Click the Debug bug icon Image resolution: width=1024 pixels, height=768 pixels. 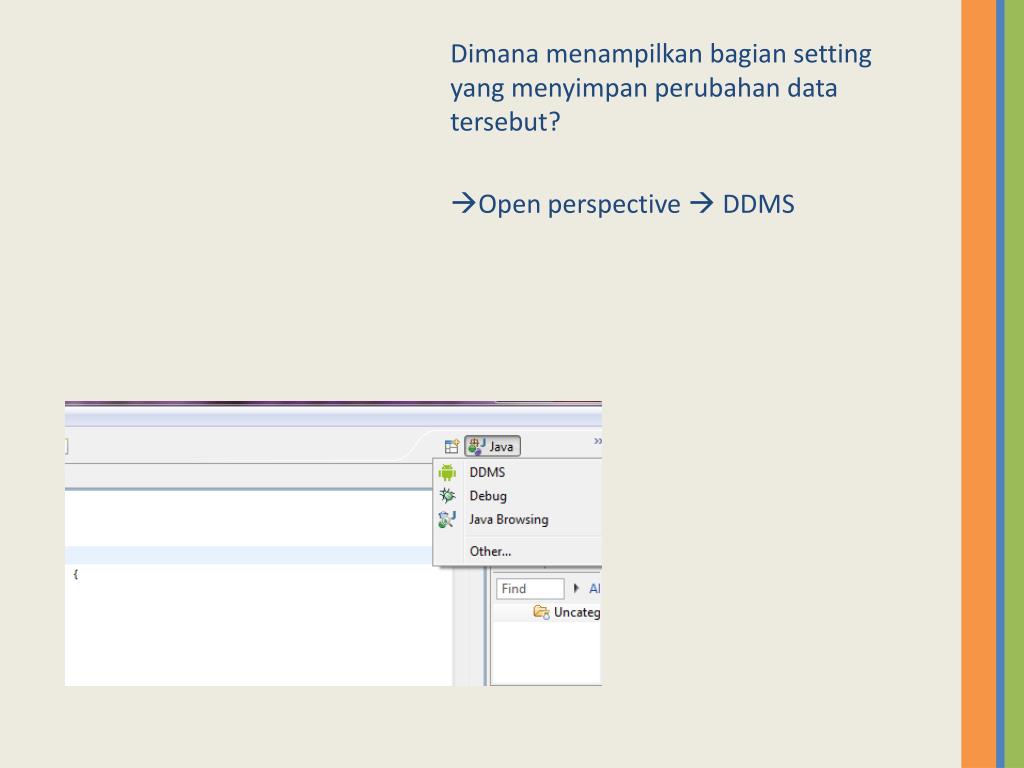pos(447,496)
